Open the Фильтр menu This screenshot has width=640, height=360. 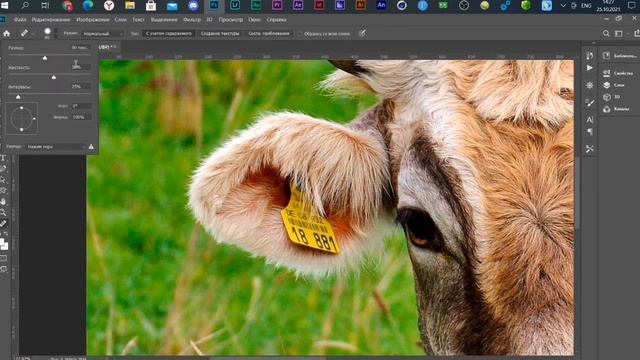coord(192,20)
